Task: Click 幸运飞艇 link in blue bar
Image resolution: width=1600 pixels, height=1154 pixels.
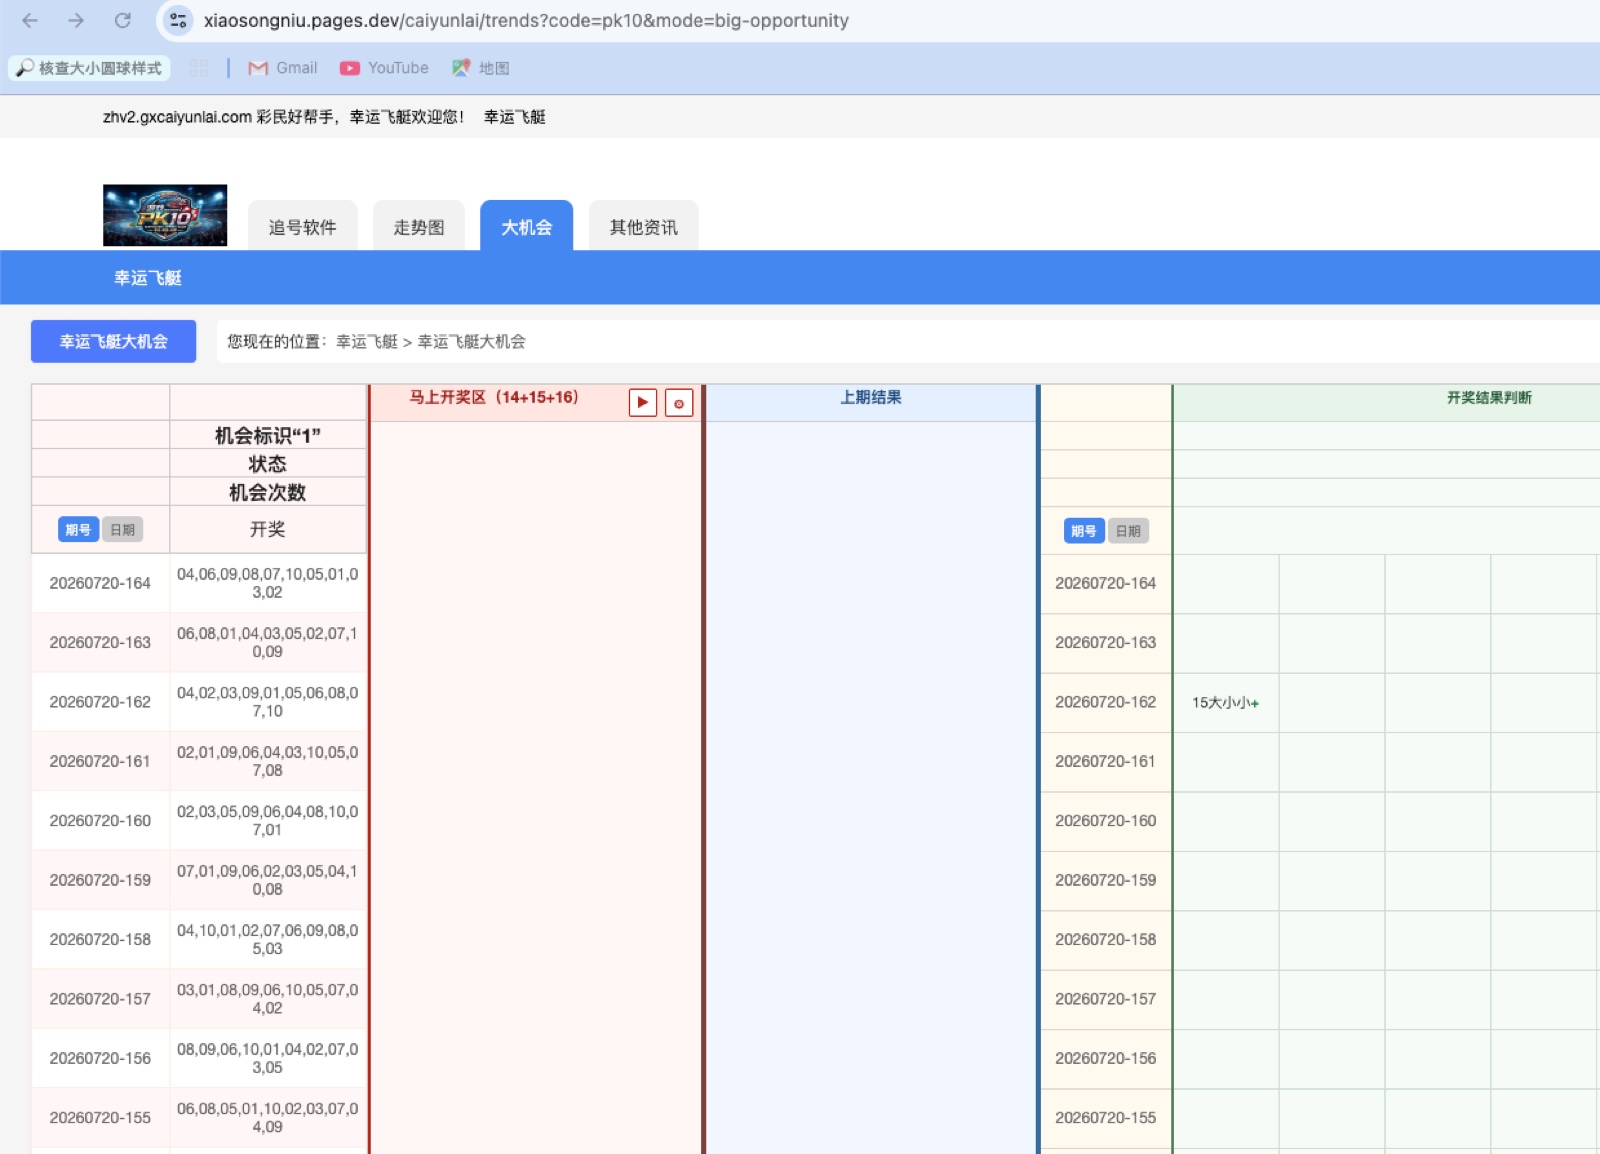Action: click(x=148, y=278)
